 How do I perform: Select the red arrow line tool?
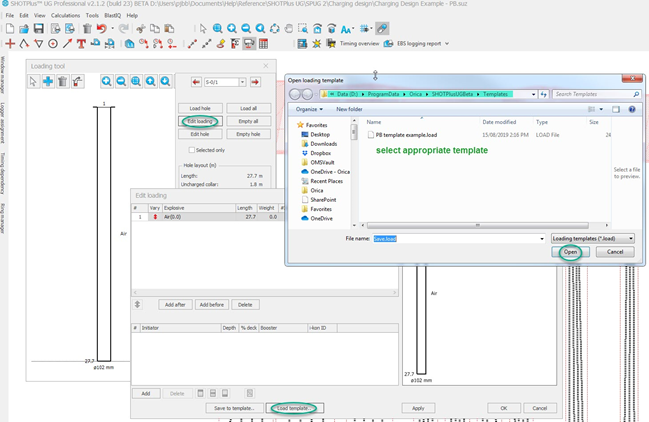(67, 43)
